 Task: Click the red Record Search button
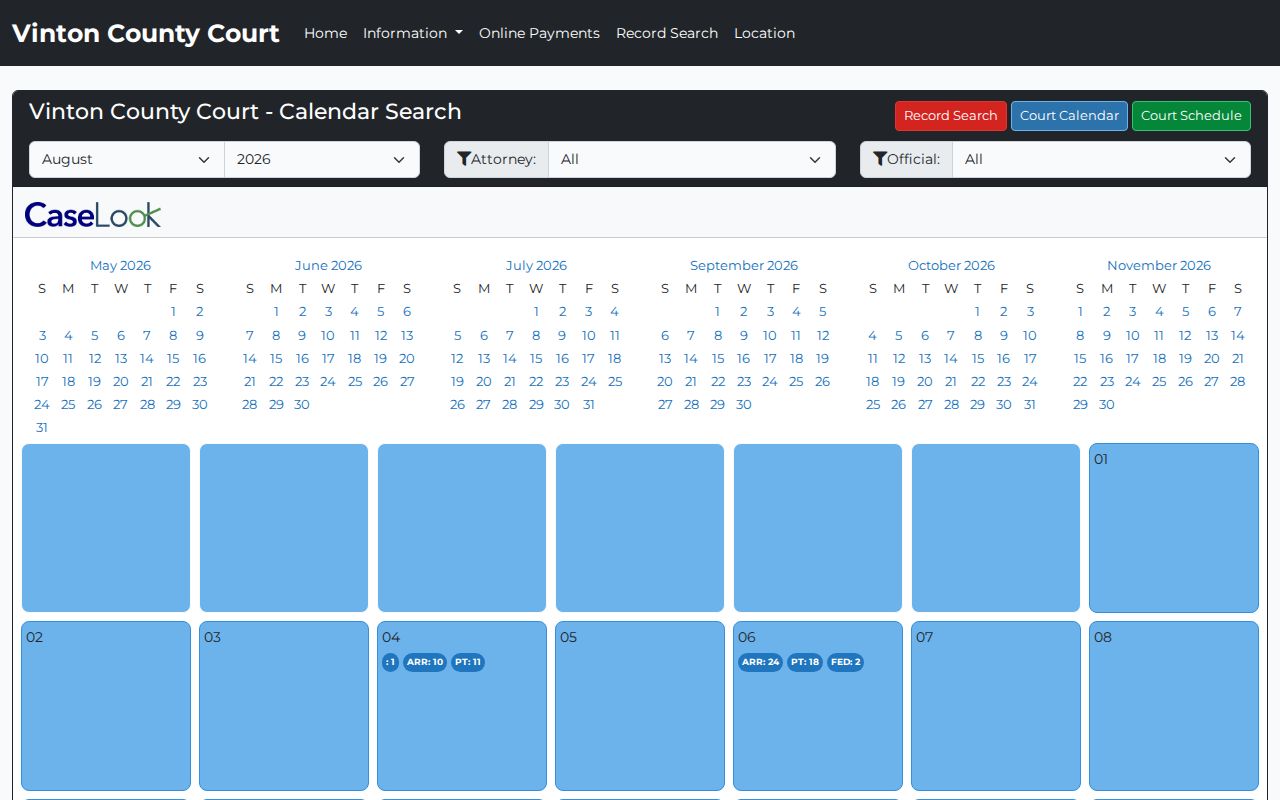click(951, 116)
